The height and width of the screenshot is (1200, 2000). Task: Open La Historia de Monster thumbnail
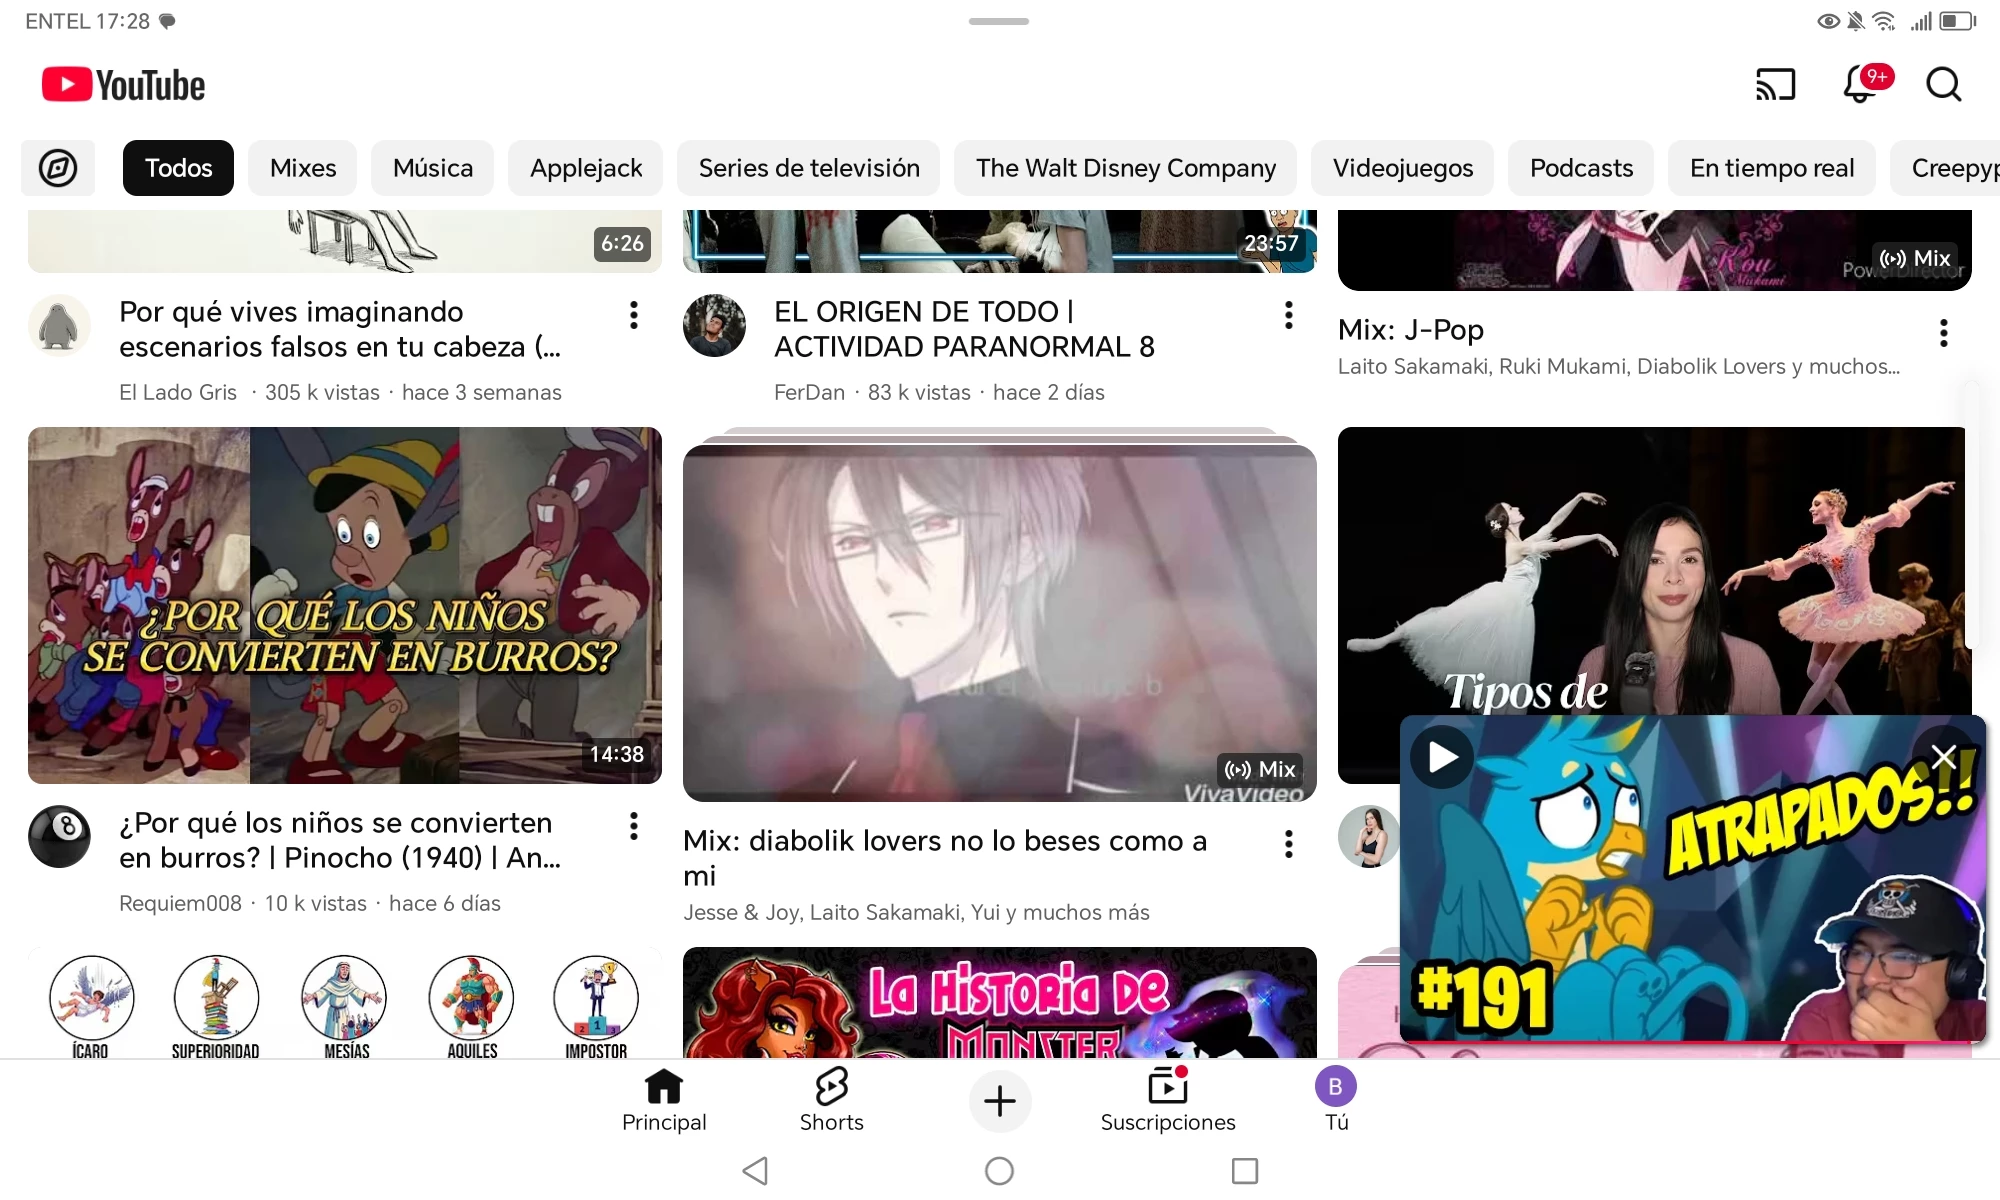tap(1000, 1002)
